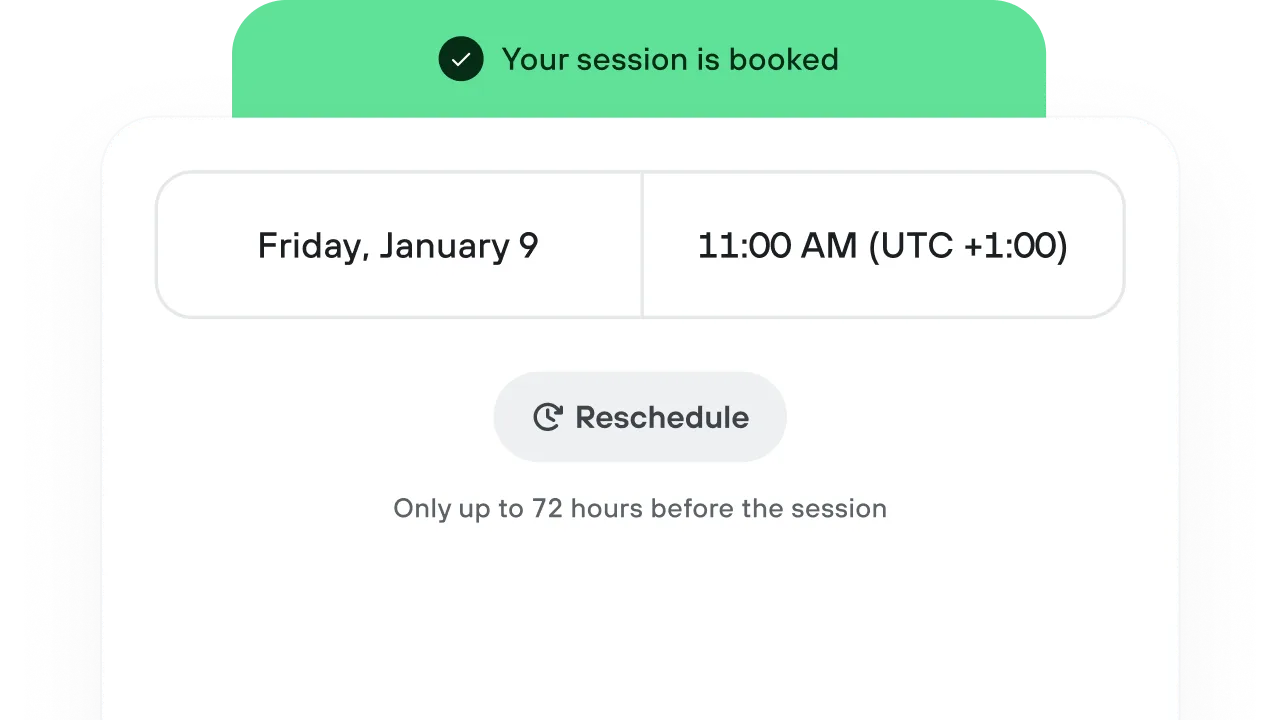Image resolution: width=1280 pixels, height=720 pixels.
Task: Click the 72 hours notice text
Action: [x=640, y=508]
